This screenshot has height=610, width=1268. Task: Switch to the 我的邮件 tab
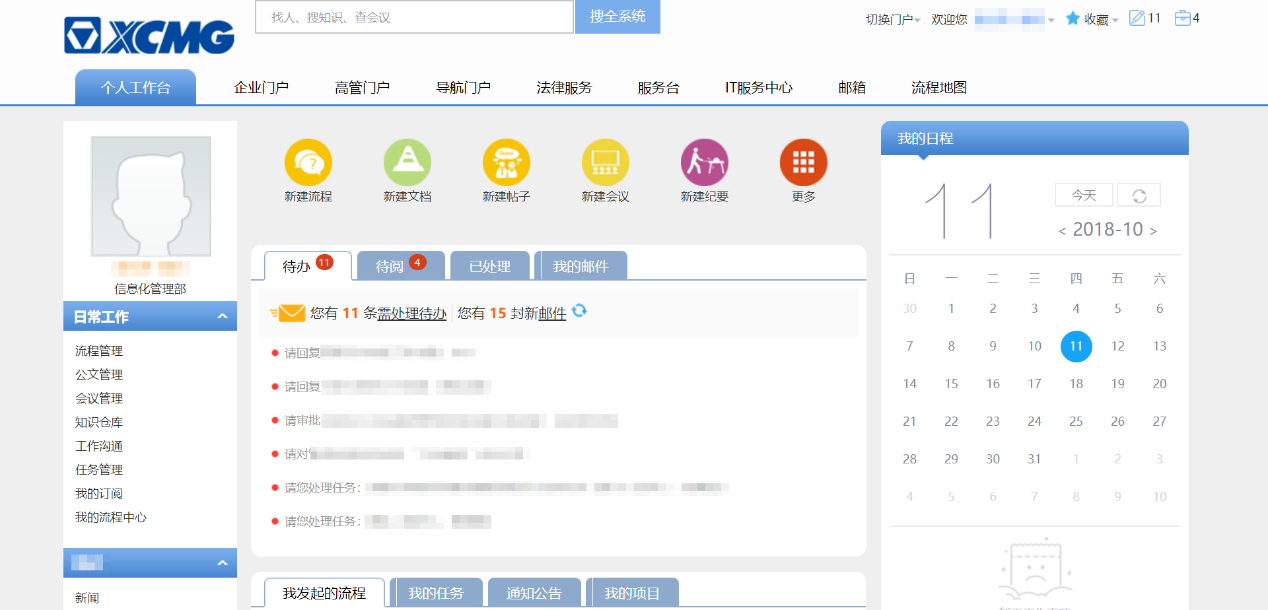click(581, 266)
